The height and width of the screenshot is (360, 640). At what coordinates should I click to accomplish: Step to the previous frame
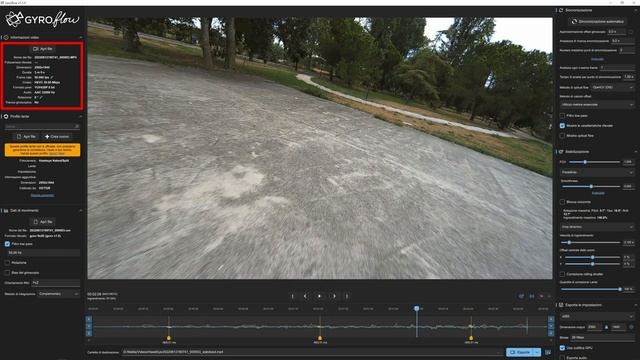(x=305, y=296)
